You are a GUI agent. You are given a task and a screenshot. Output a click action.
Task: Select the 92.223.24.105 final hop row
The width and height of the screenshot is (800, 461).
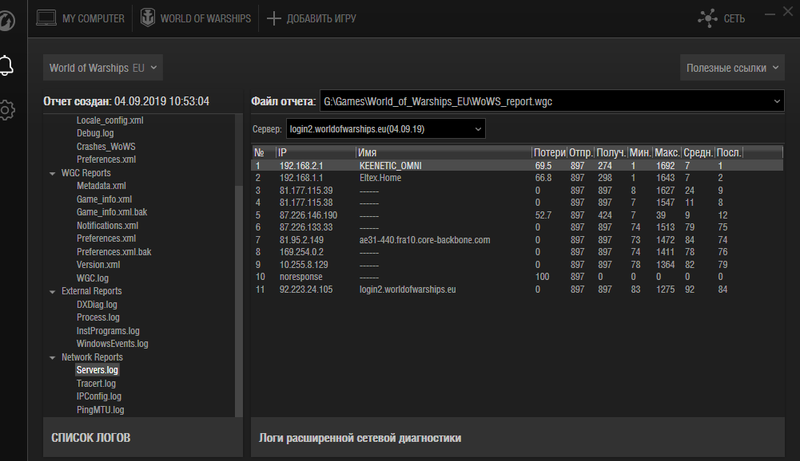point(517,290)
